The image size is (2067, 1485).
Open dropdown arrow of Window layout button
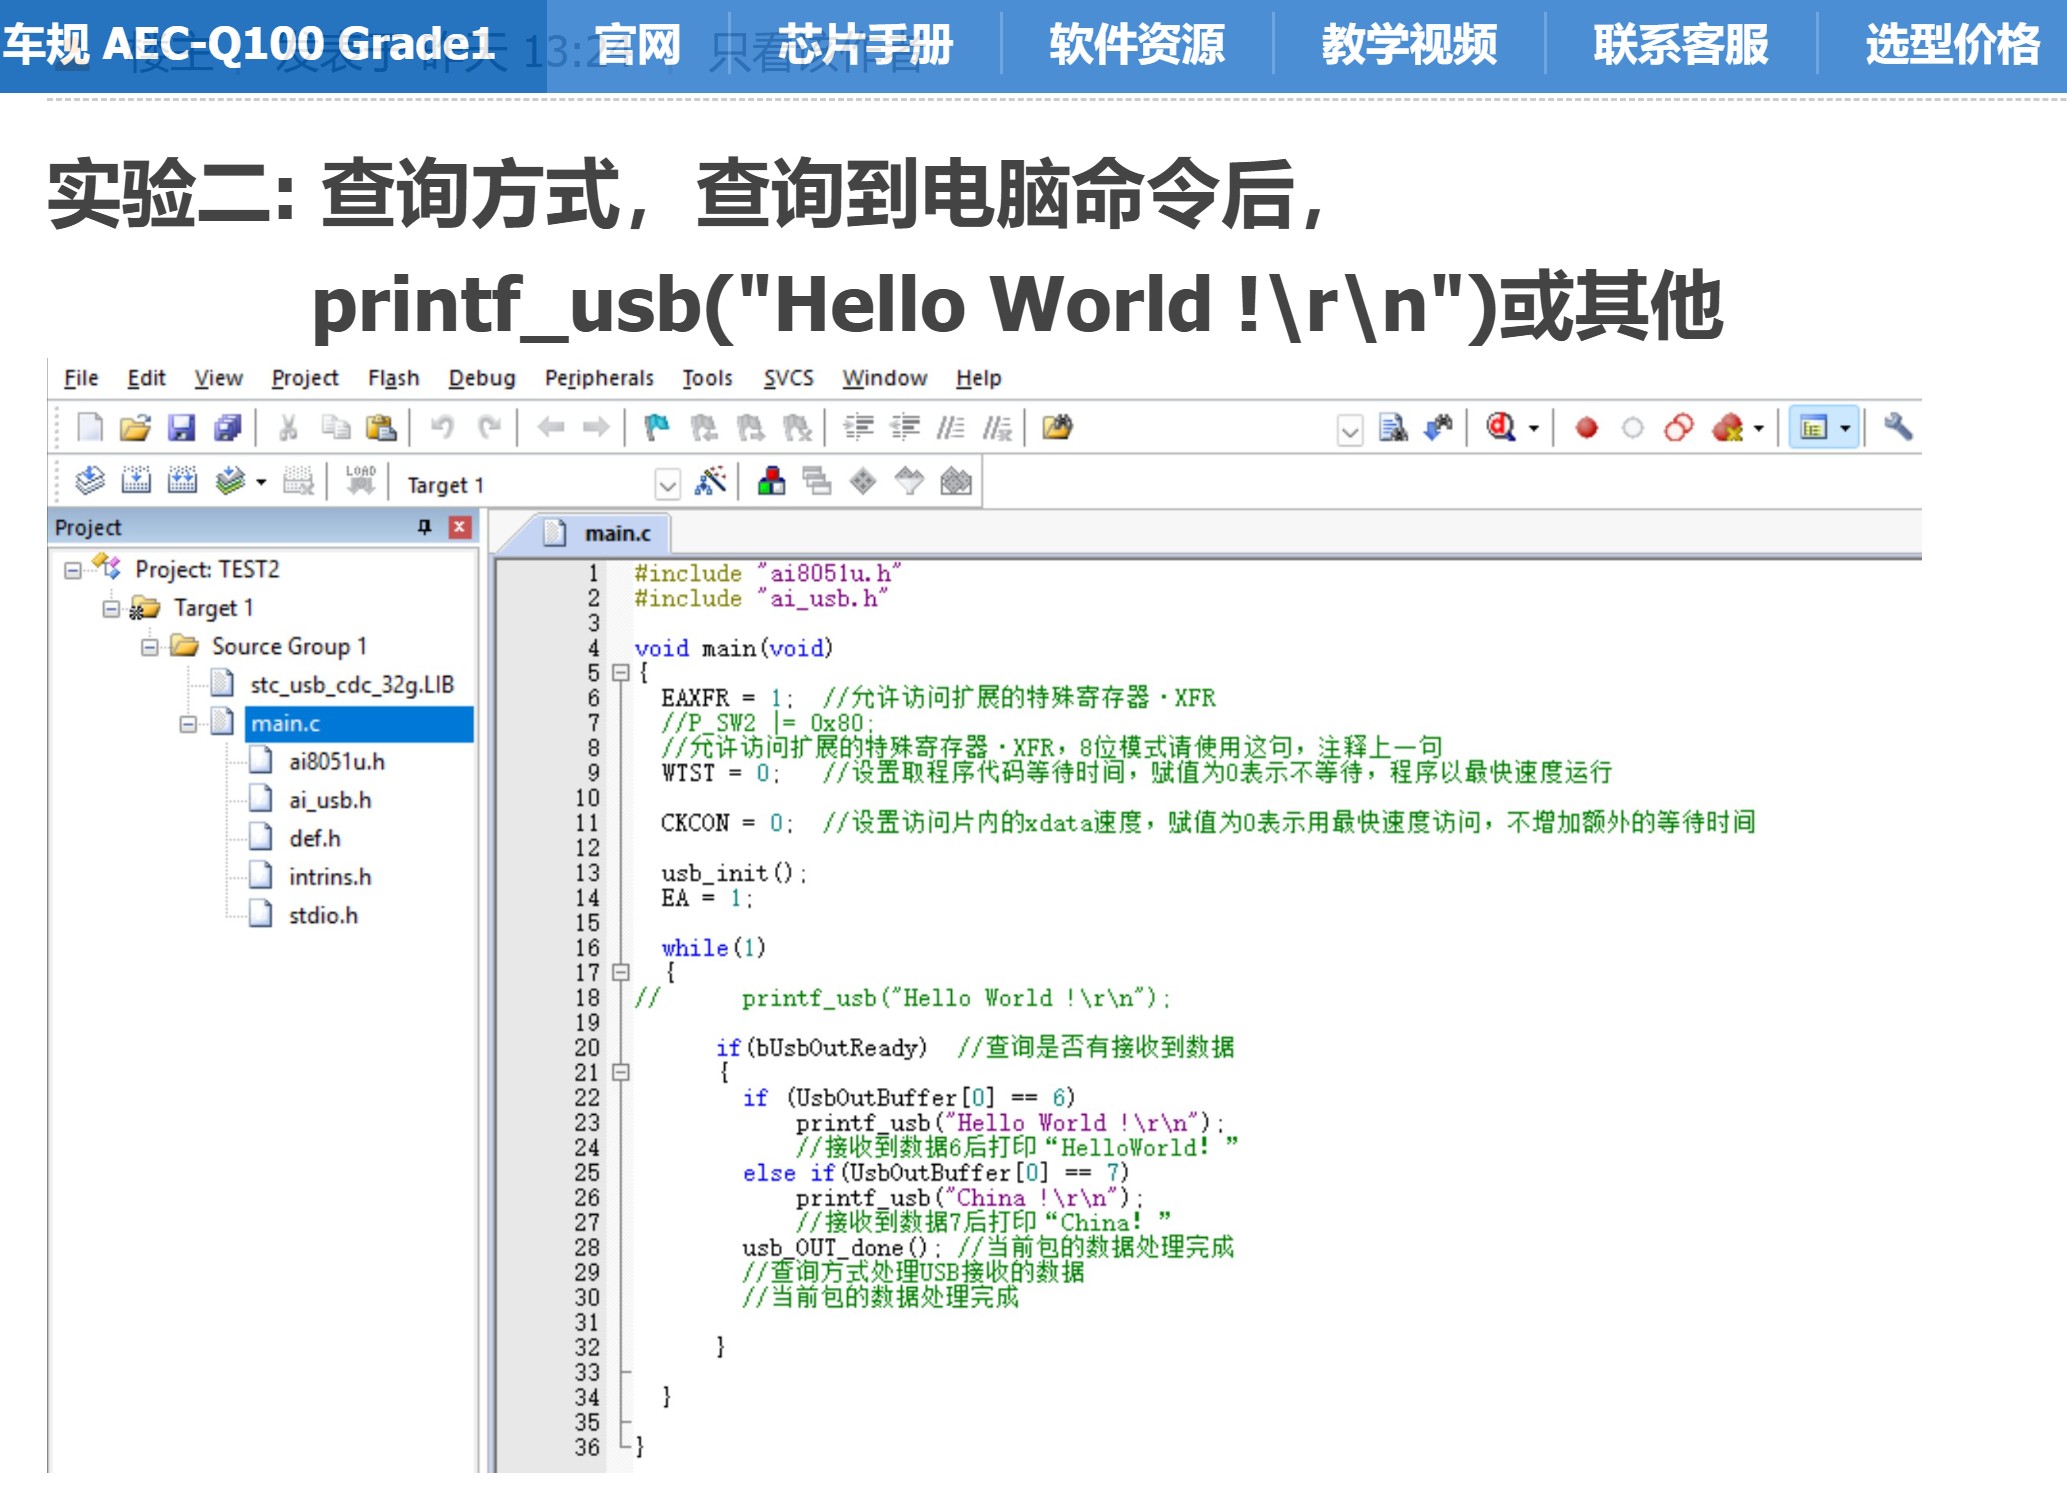click(1846, 428)
